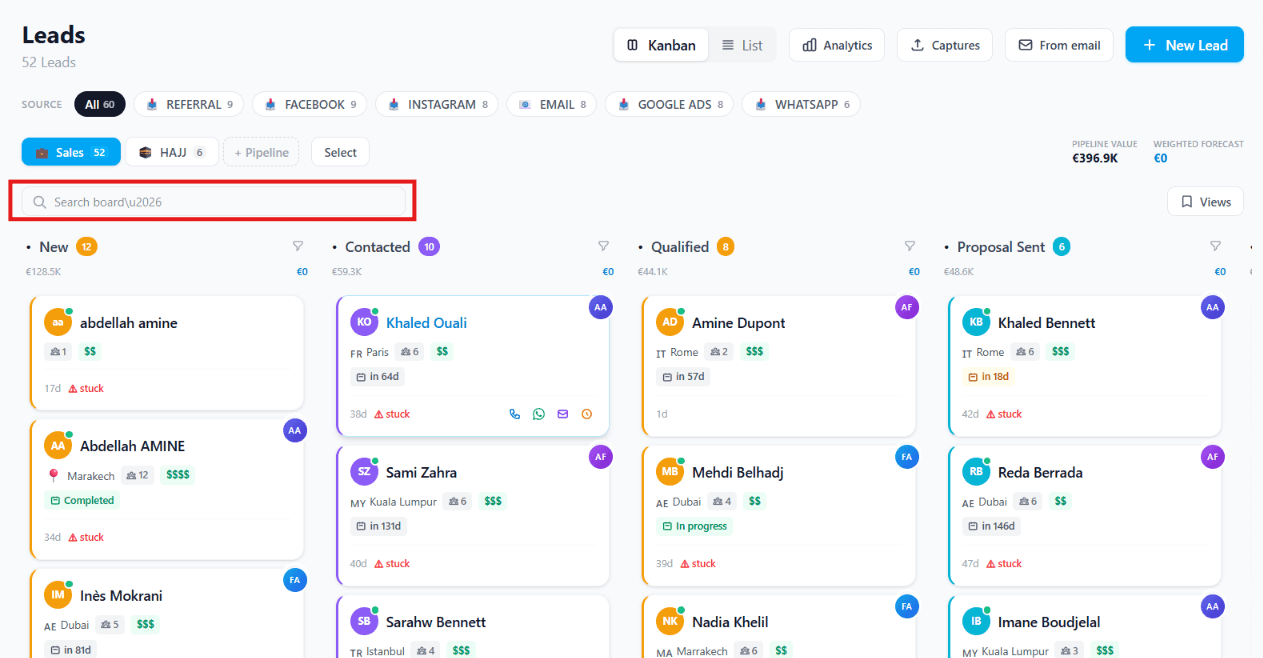The width and height of the screenshot is (1263, 658).
Task: Click the AA owner badge on Khaled Ouali card
Action: (600, 308)
